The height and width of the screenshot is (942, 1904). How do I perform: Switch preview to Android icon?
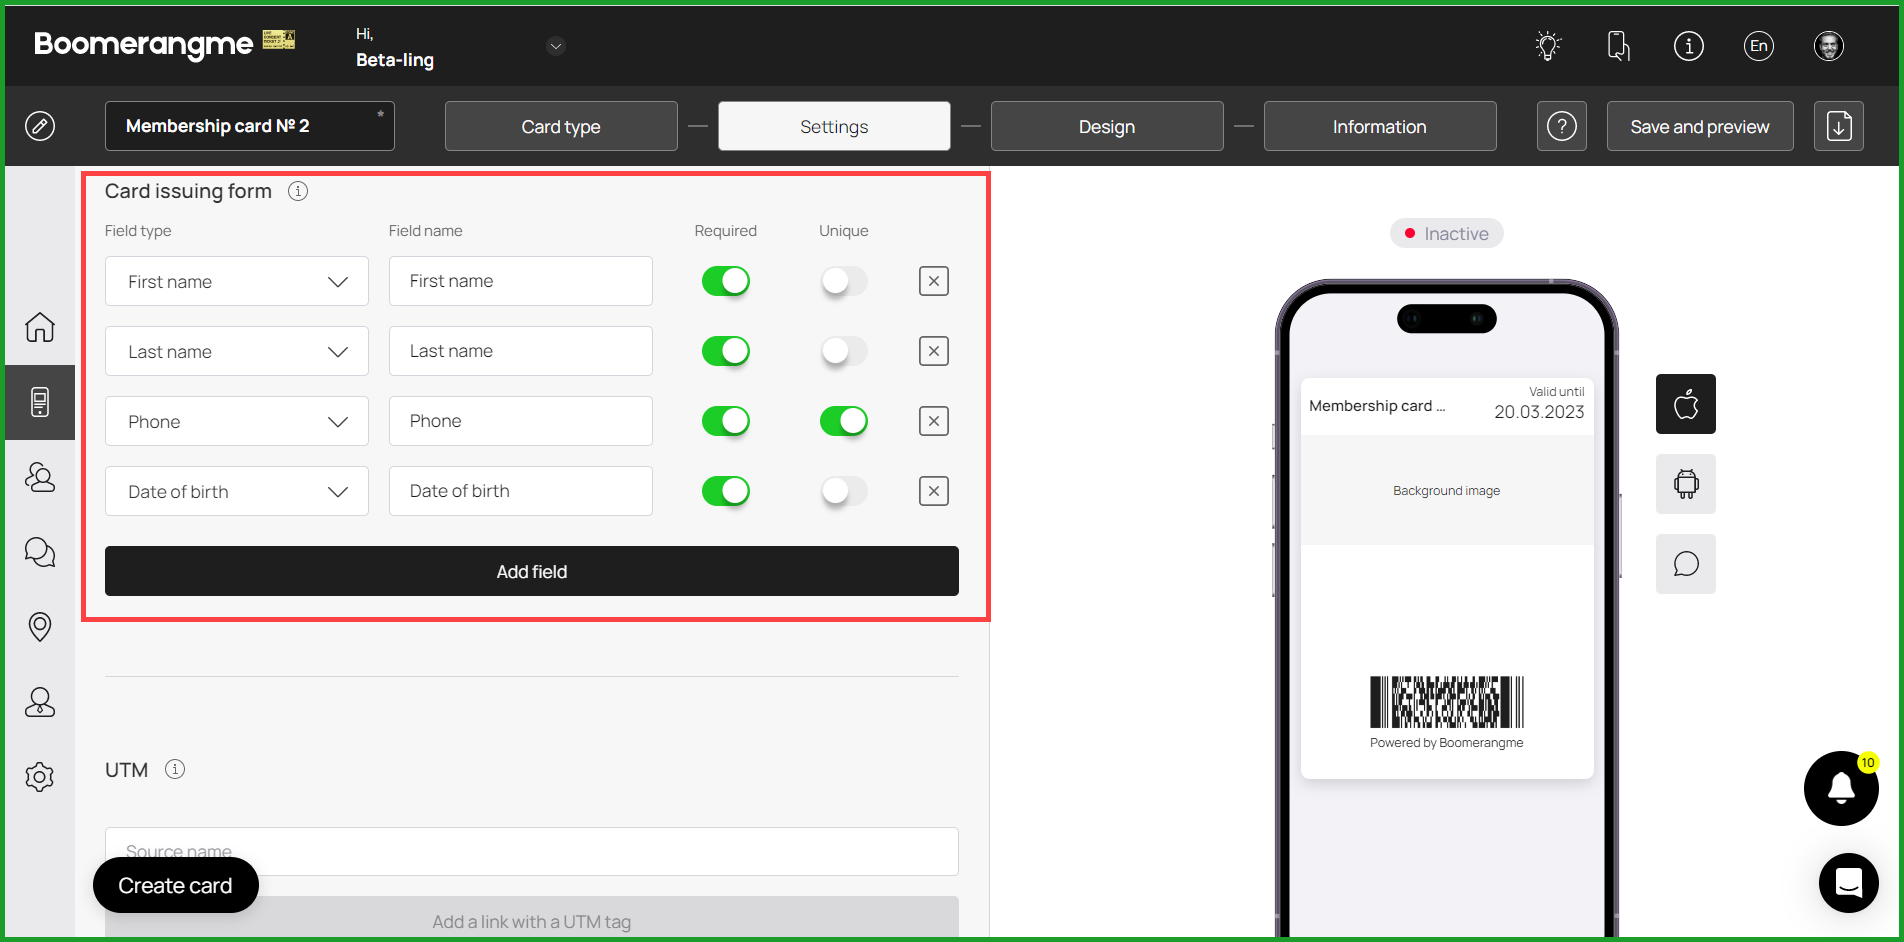tap(1685, 484)
